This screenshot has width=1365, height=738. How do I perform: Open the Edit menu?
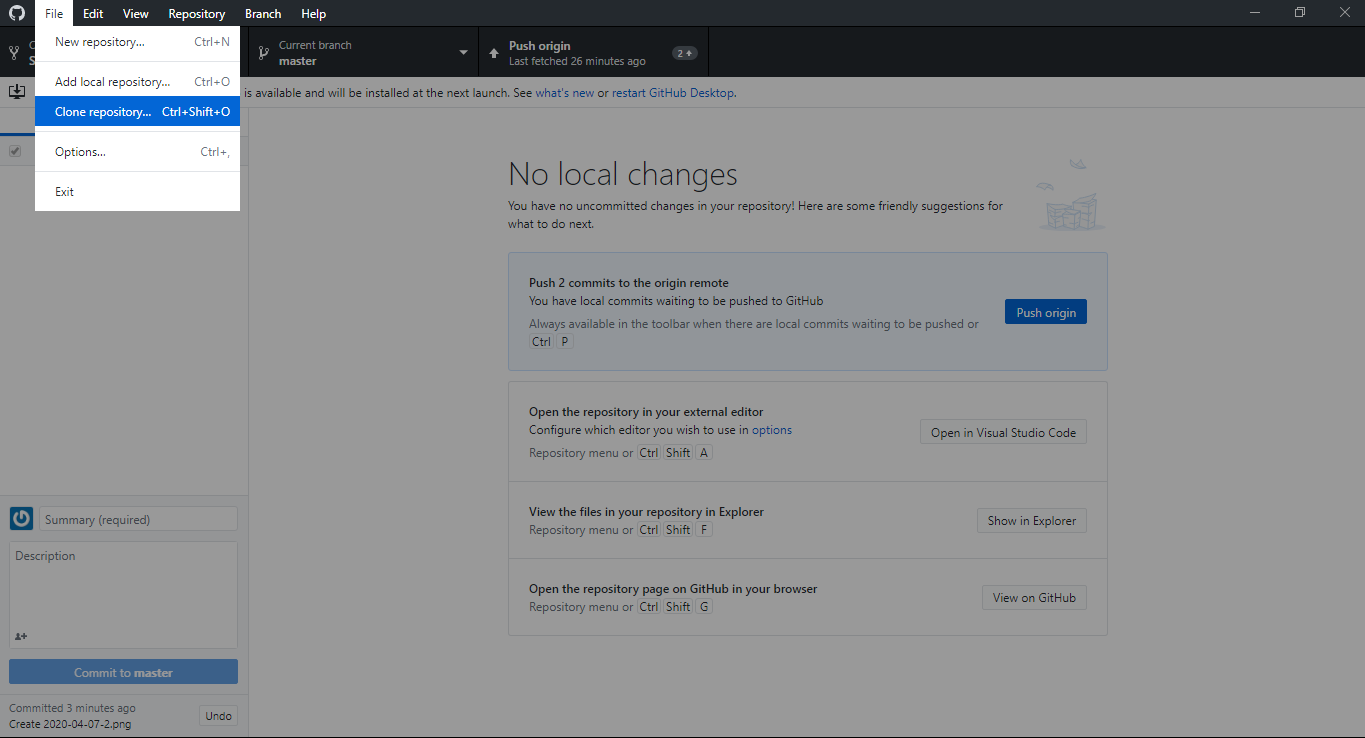pyautogui.click(x=93, y=13)
